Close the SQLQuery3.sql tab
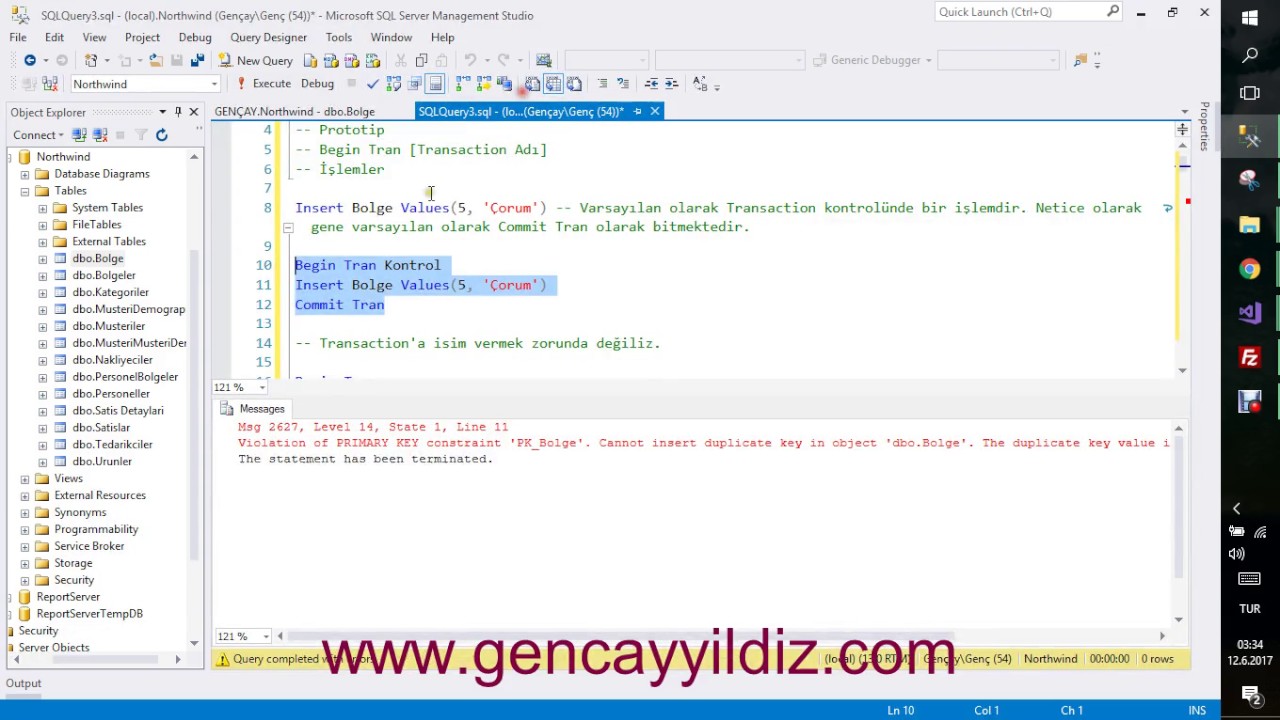Screen dimensions: 1280x720 [655, 111]
